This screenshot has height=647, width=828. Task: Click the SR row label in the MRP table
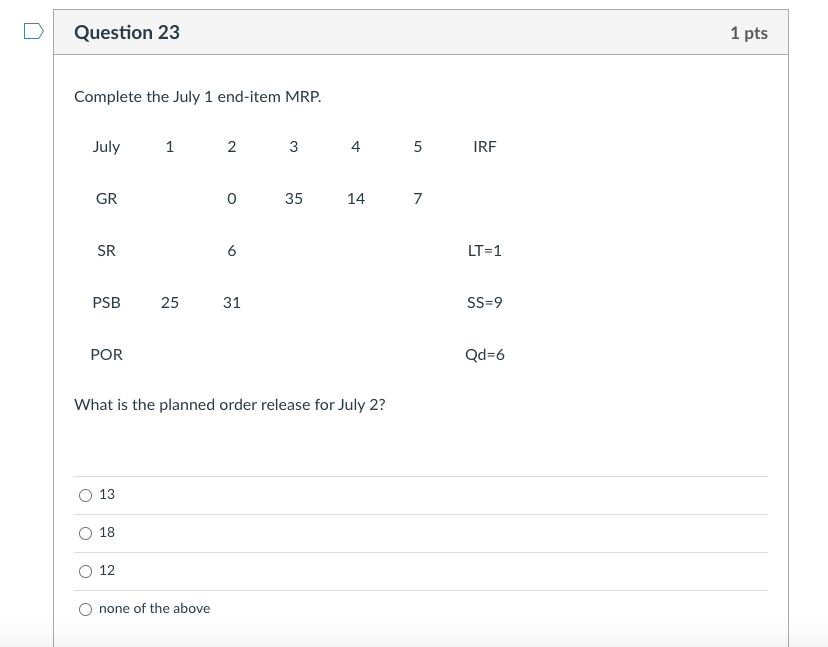tap(107, 250)
